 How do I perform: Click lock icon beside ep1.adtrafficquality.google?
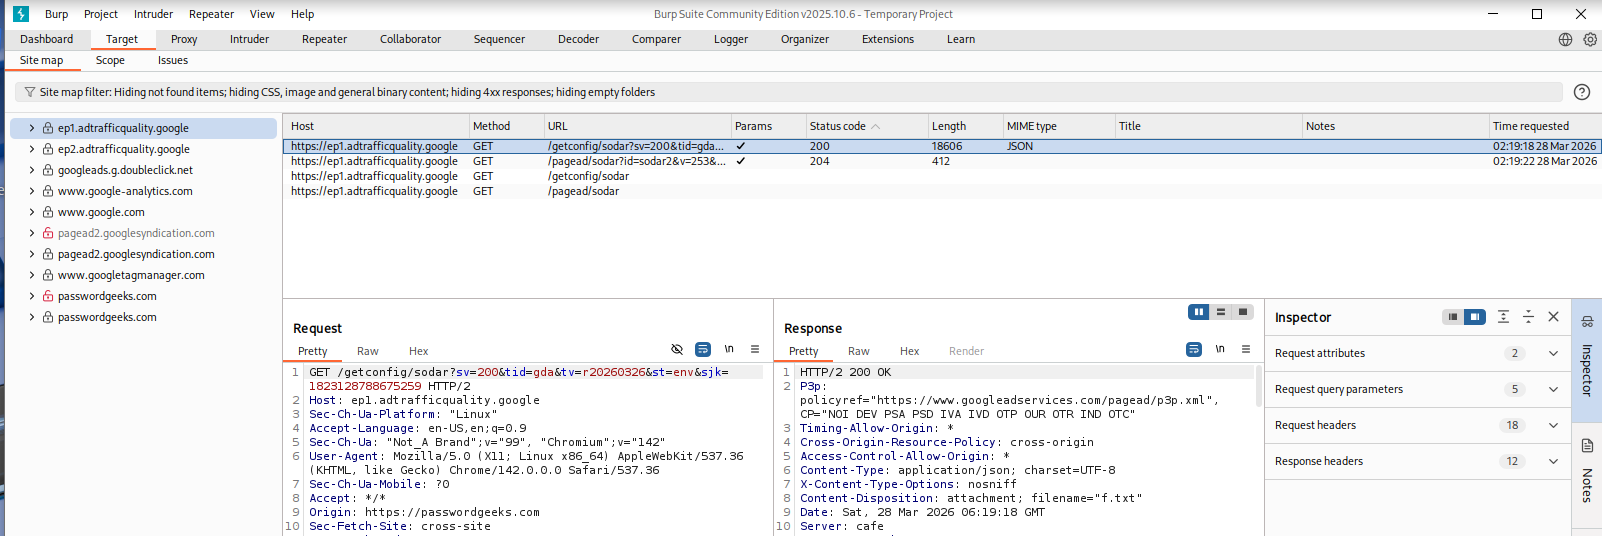pyautogui.click(x=47, y=128)
